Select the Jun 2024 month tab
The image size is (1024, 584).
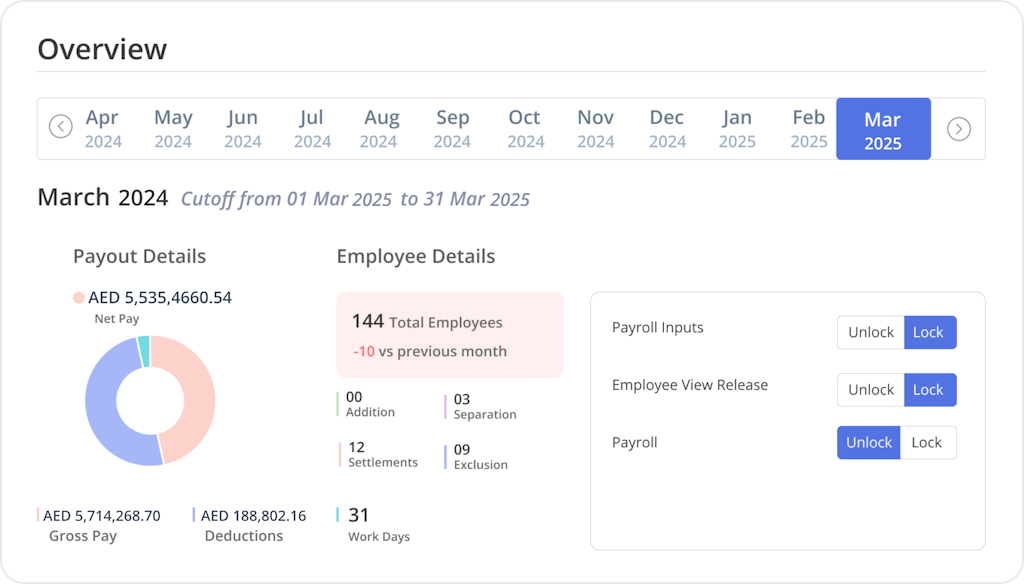tap(242, 128)
